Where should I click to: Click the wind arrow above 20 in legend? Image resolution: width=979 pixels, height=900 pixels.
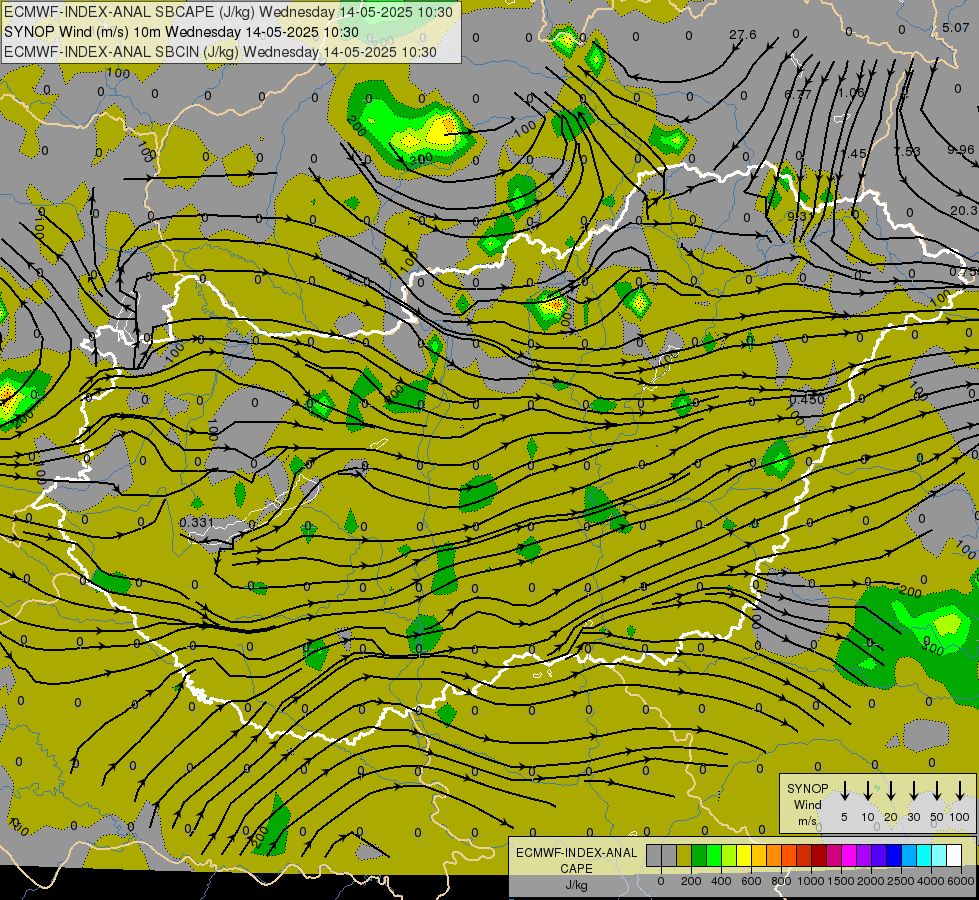coord(890,790)
